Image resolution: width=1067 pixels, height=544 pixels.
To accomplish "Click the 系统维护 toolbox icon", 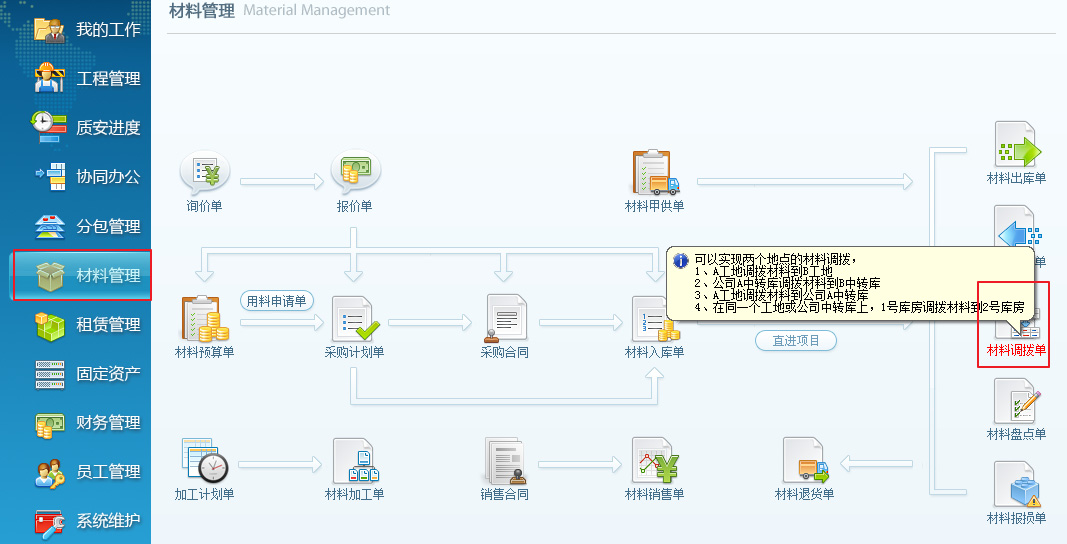I will pos(50,523).
